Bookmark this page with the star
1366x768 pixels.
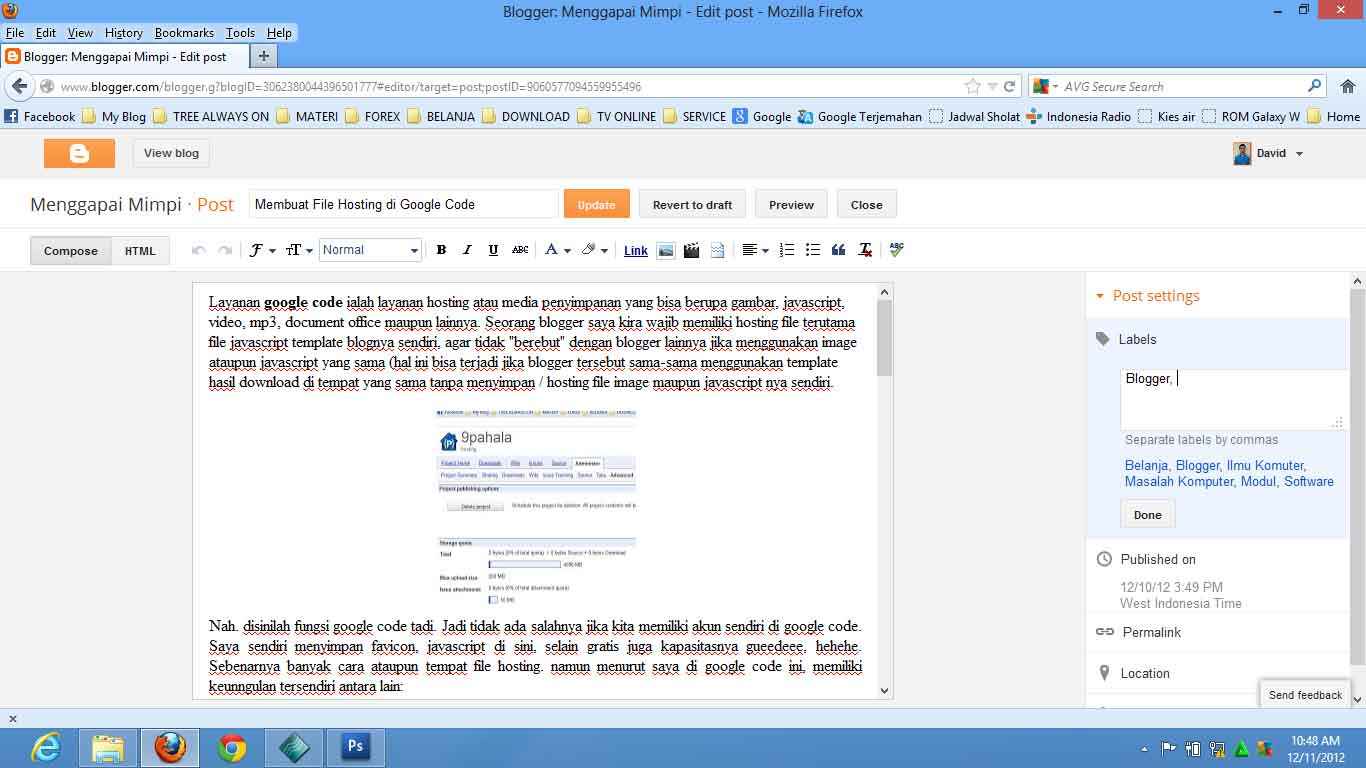[x=972, y=86]
